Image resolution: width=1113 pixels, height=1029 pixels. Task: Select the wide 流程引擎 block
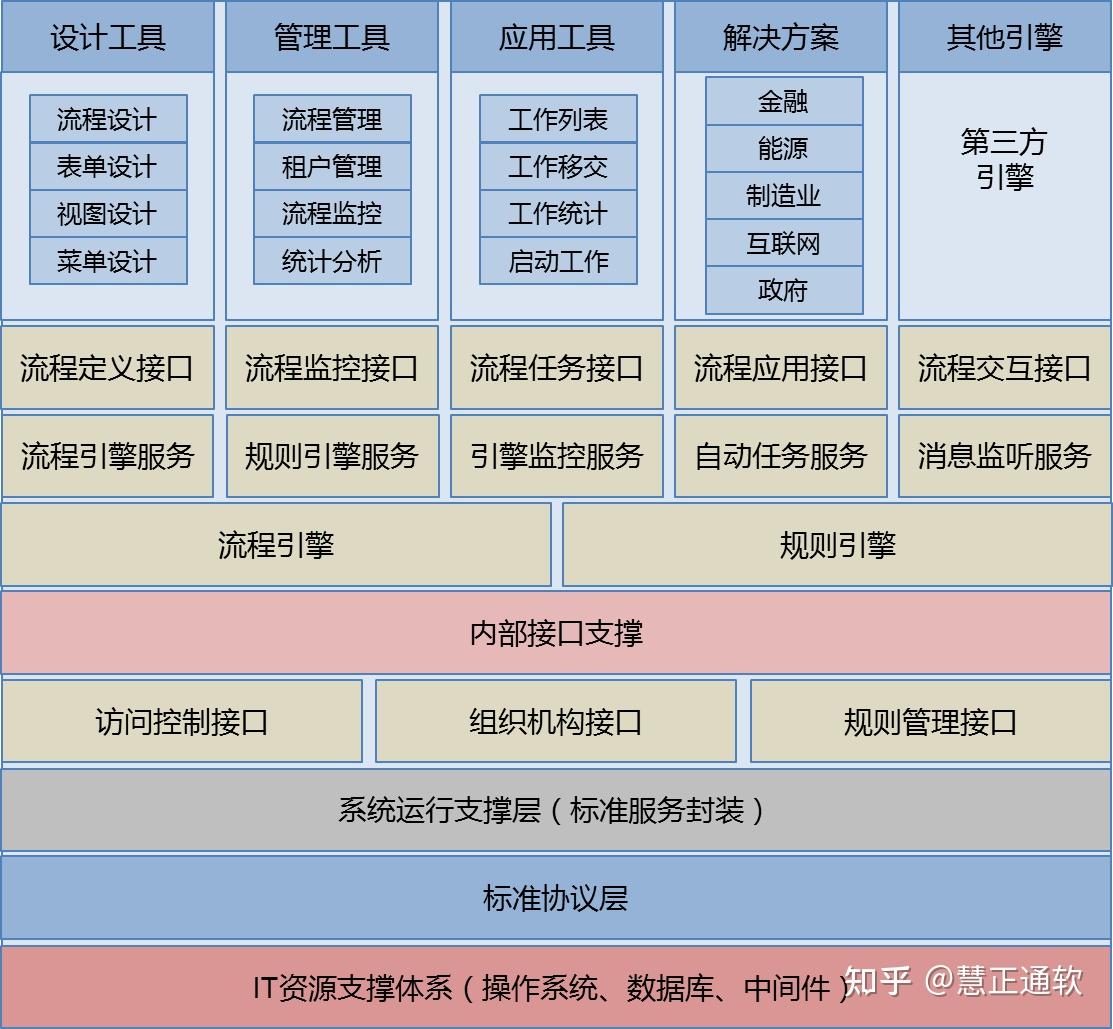[x=276, y=545]
